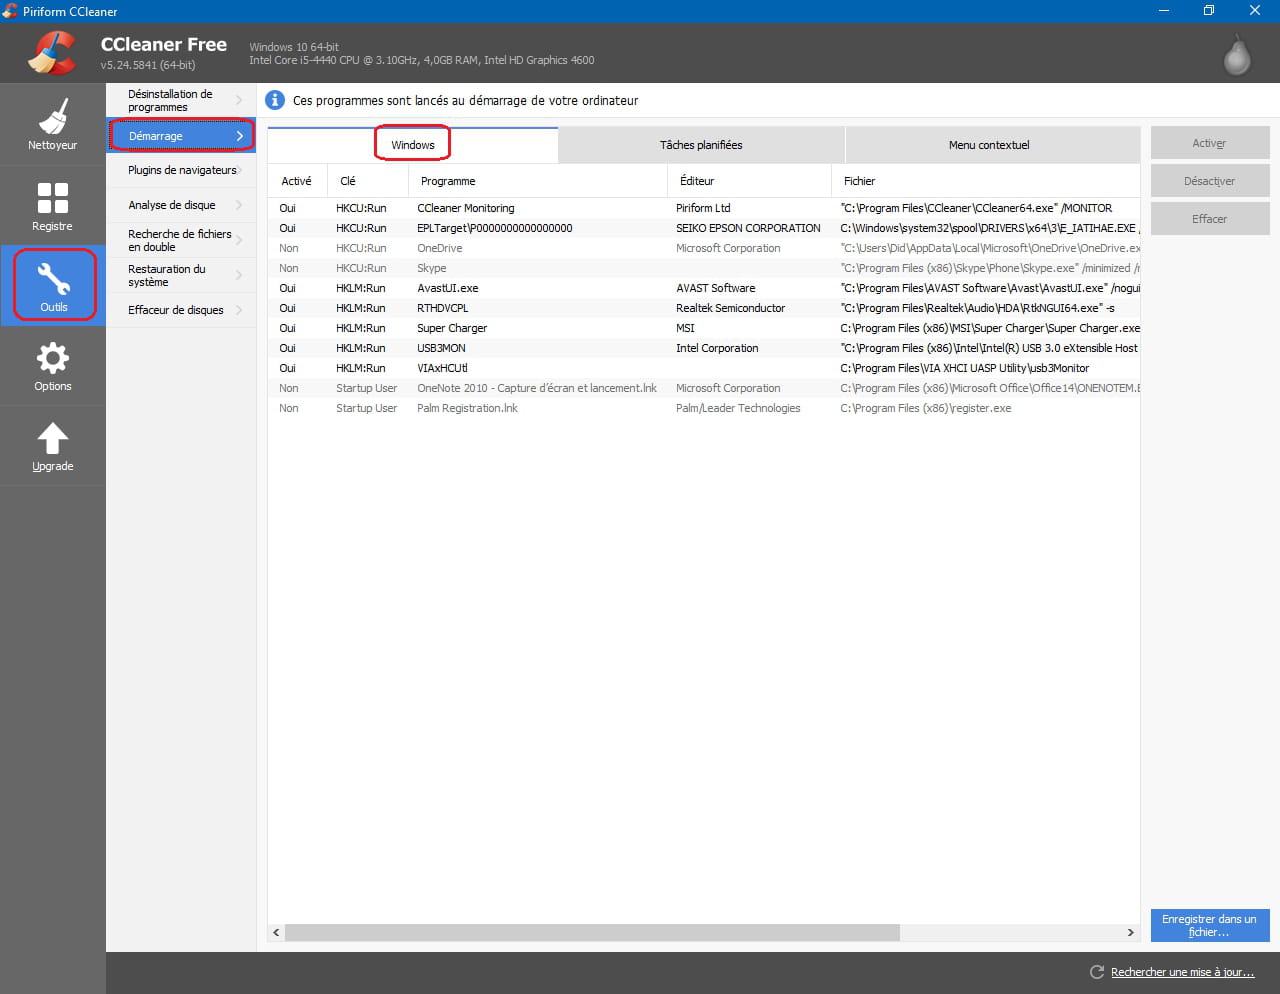Click Rechercher une mise à jour link
Image resolution: width=1280 pixels, height=994 pixels.
click(x=1182, y=972)
